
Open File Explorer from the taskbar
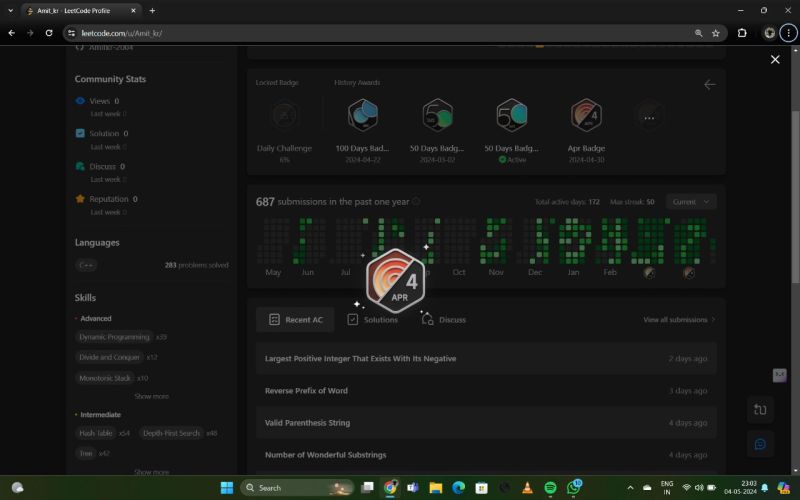[x=435, y=488]
